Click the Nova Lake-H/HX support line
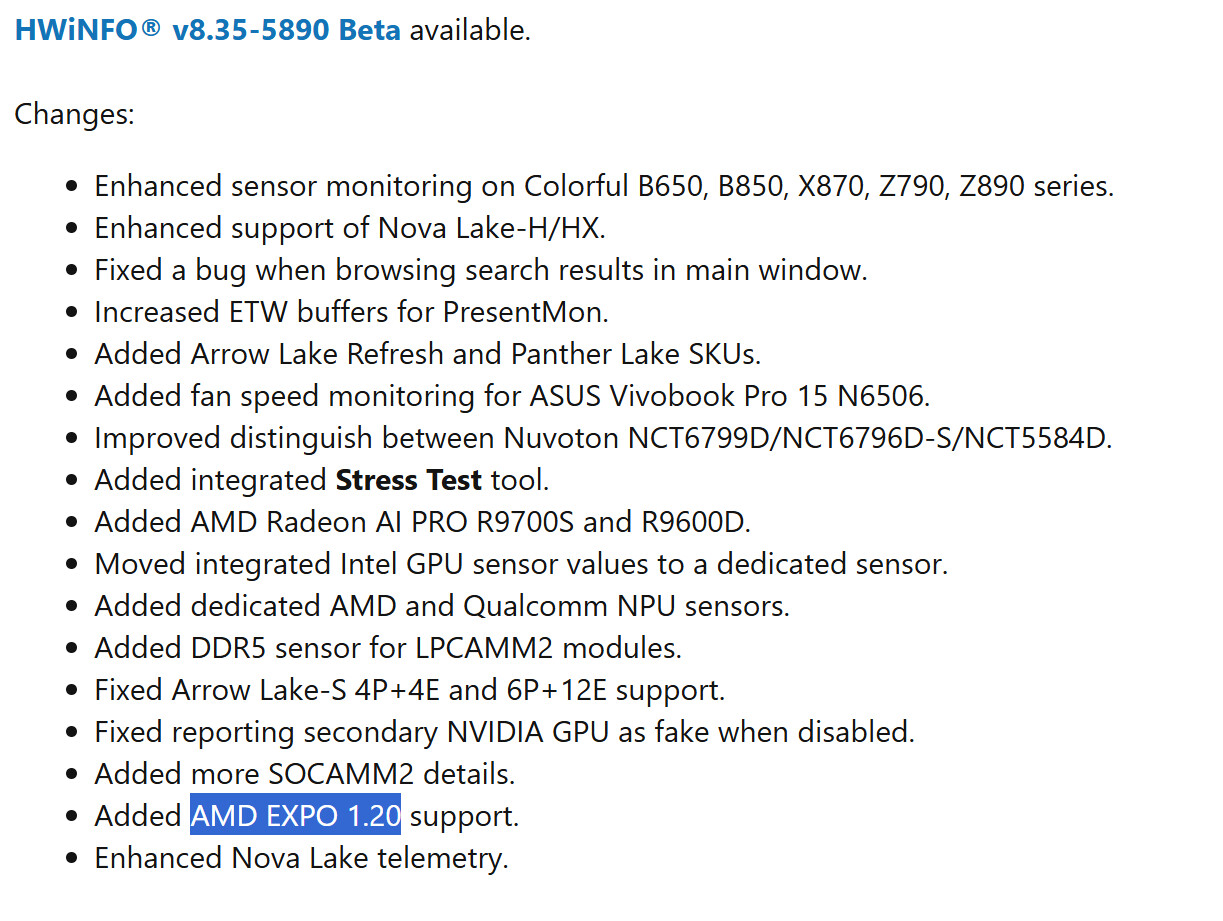 pos(350,228)
